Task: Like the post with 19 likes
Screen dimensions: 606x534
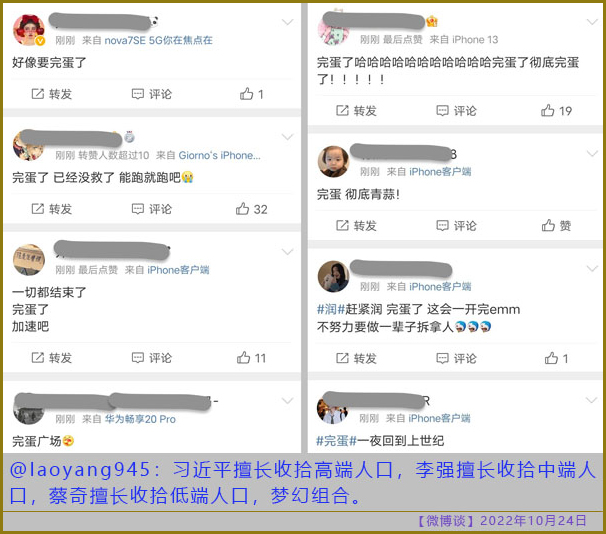Action: pos(556,111)
